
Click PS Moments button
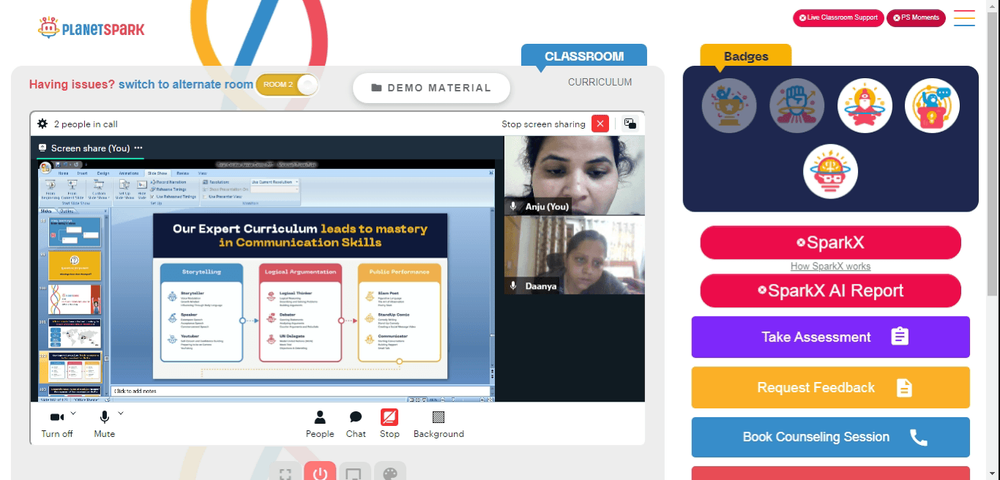click(x=916, y=18)
